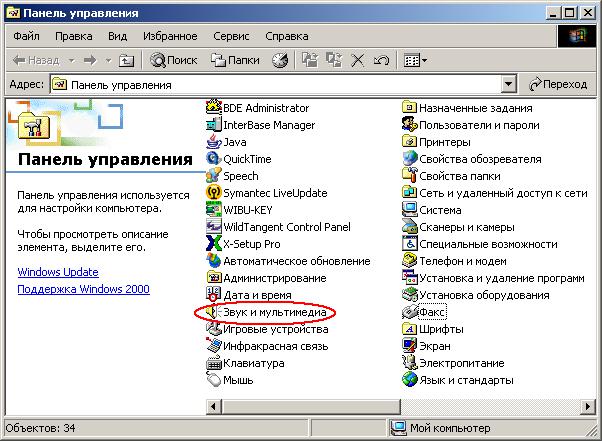
Task: Expand the address bar dropdown arrow
Action: 508,84
